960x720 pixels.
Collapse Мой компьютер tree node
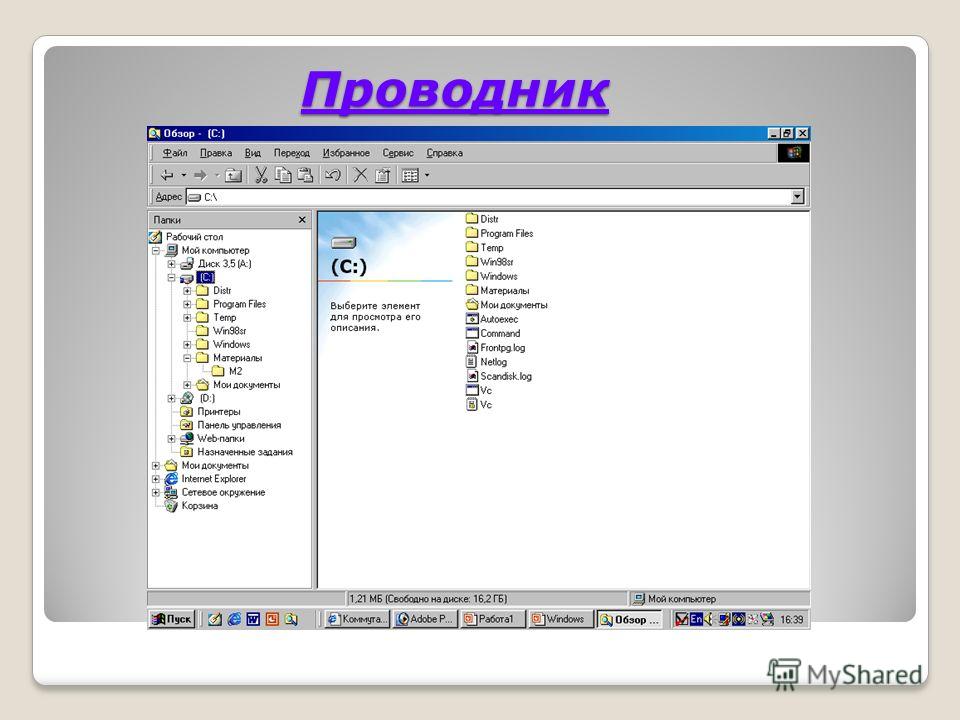pos(156,250)
